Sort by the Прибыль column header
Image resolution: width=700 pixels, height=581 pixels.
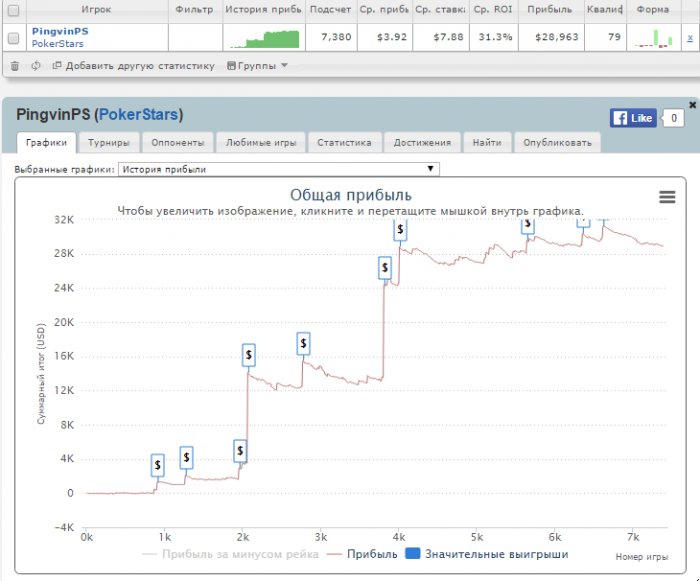click(x=550, y=9)
